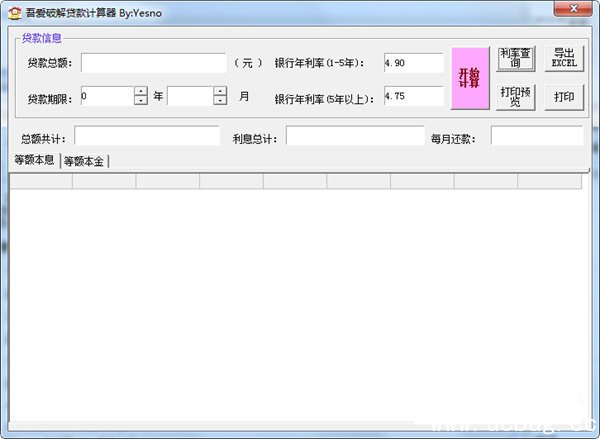Select the 1-5年 annual rate field
Screen dimensions: 600x439
413,63
